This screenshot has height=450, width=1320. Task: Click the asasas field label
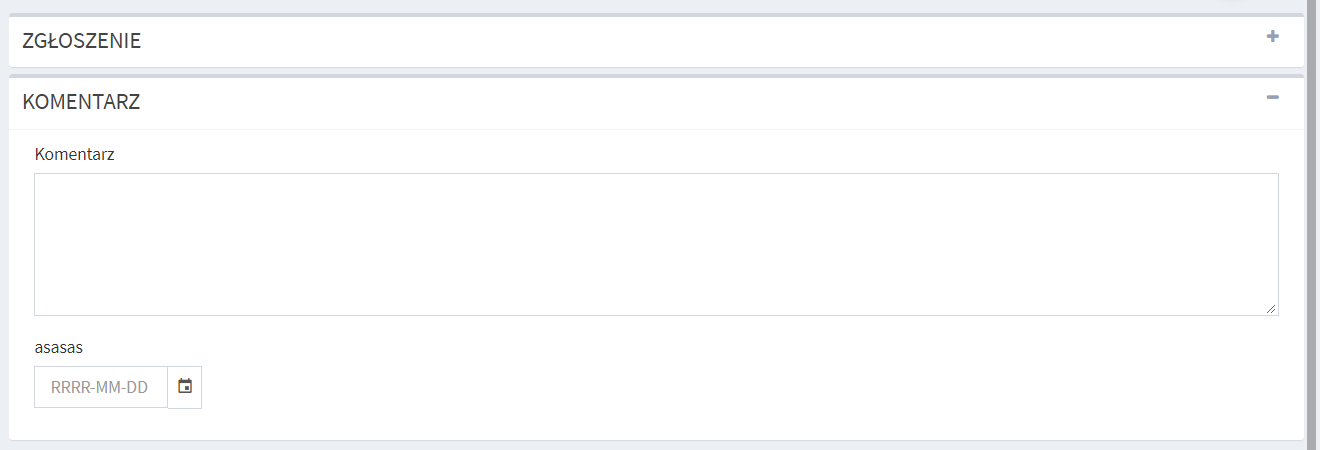click(x=58, y=348)
